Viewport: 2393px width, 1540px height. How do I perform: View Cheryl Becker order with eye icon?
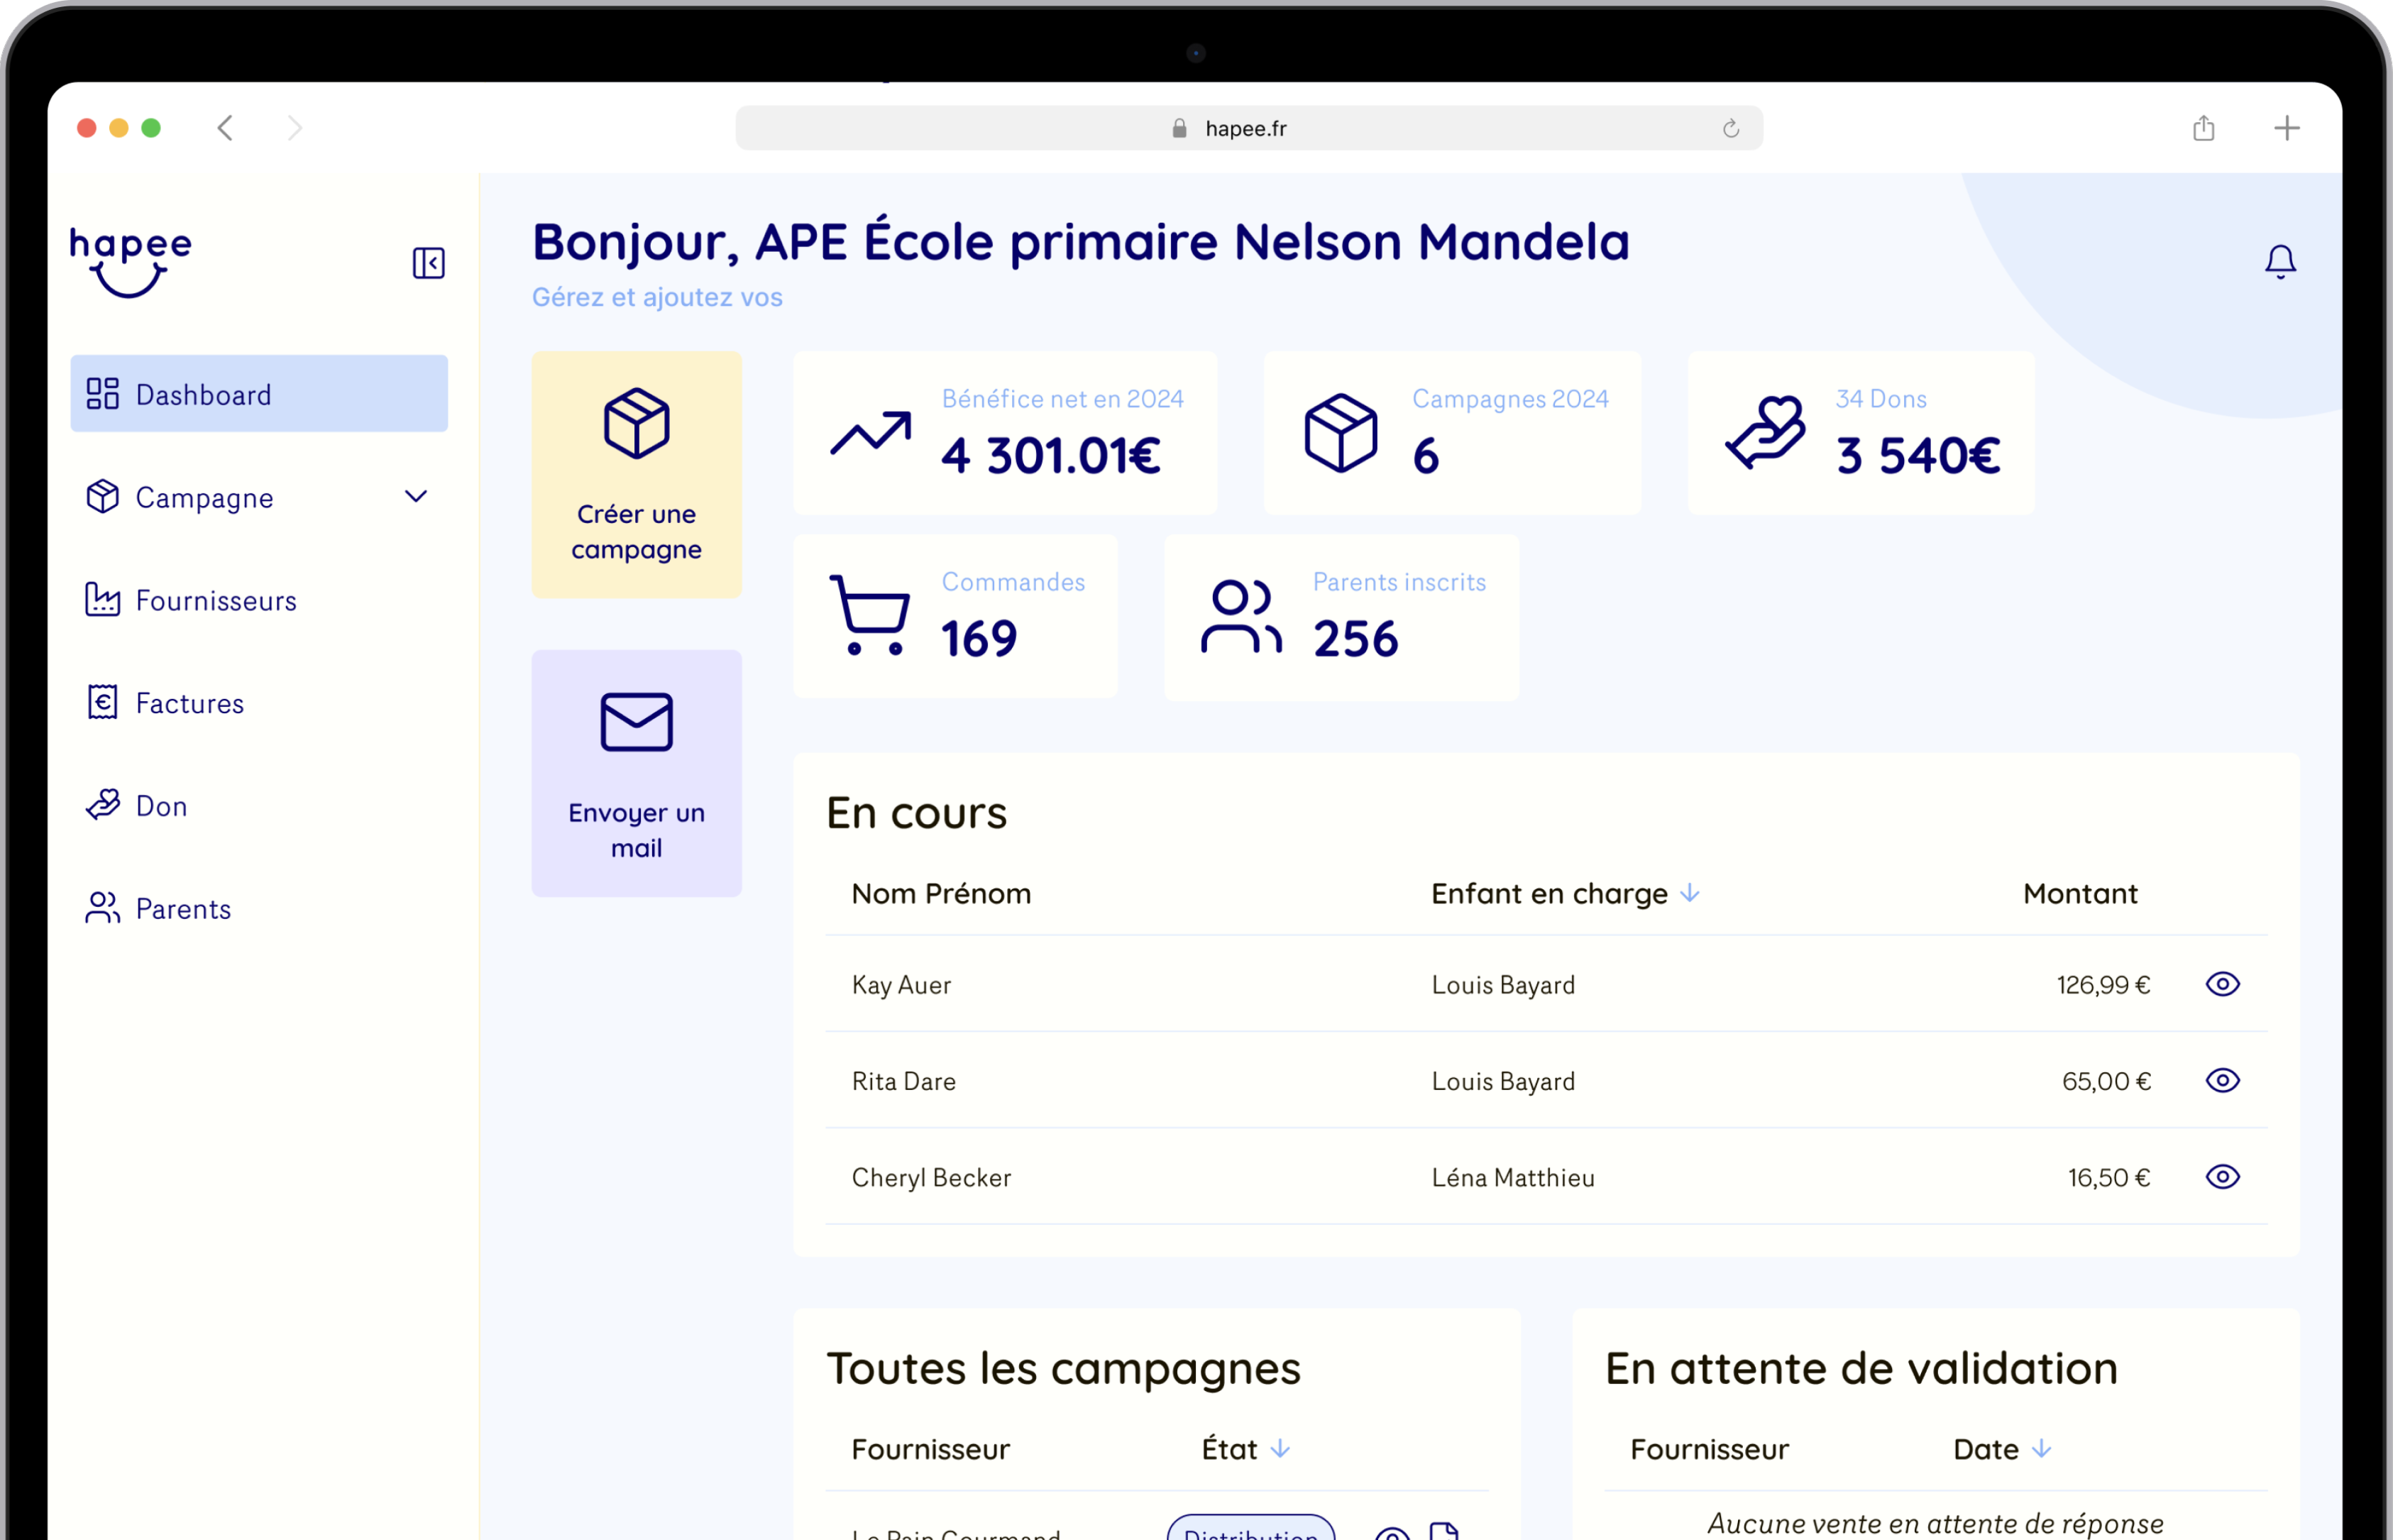coord(2222,1177)
